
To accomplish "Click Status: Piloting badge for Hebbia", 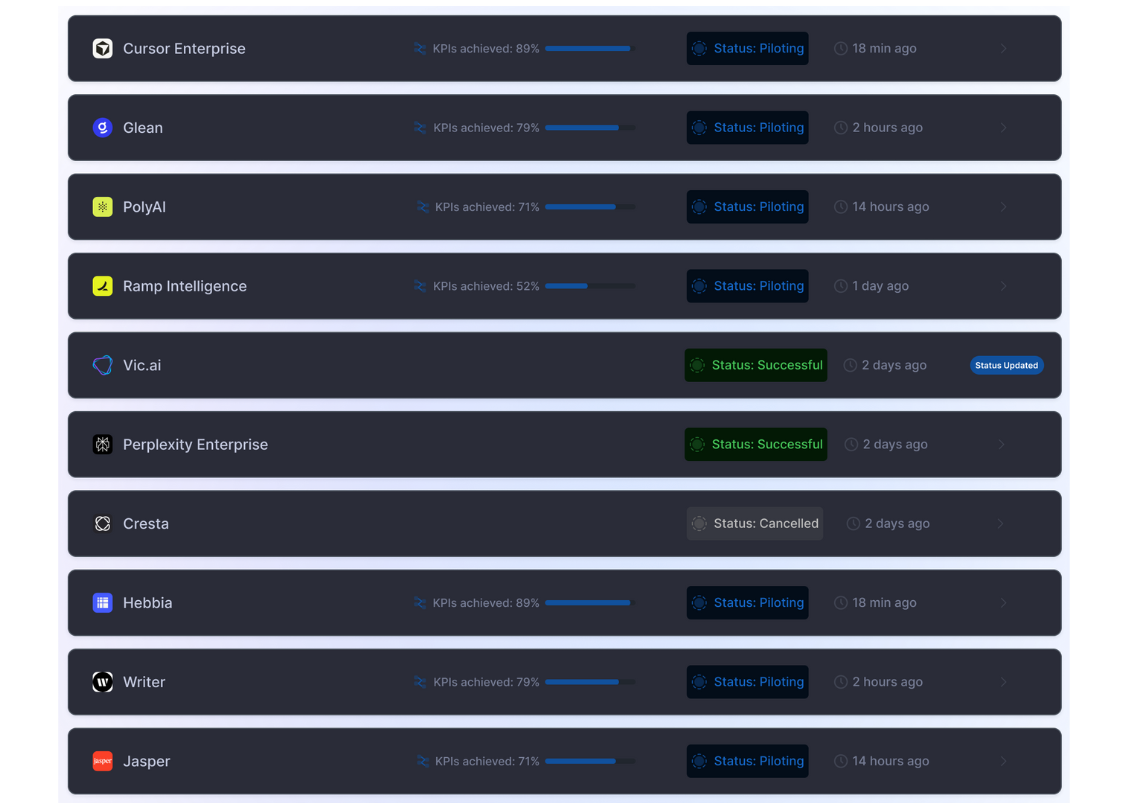I will click(x=747, y=602).
